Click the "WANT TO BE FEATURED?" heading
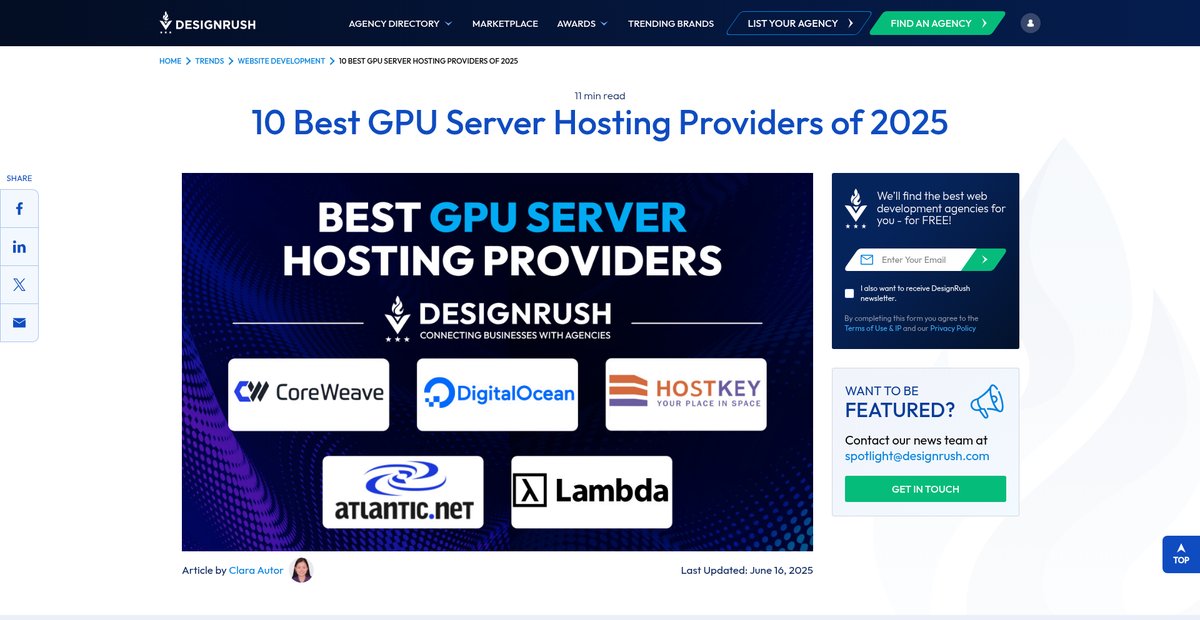1200x620 pixels. click(x=900, y=401)
